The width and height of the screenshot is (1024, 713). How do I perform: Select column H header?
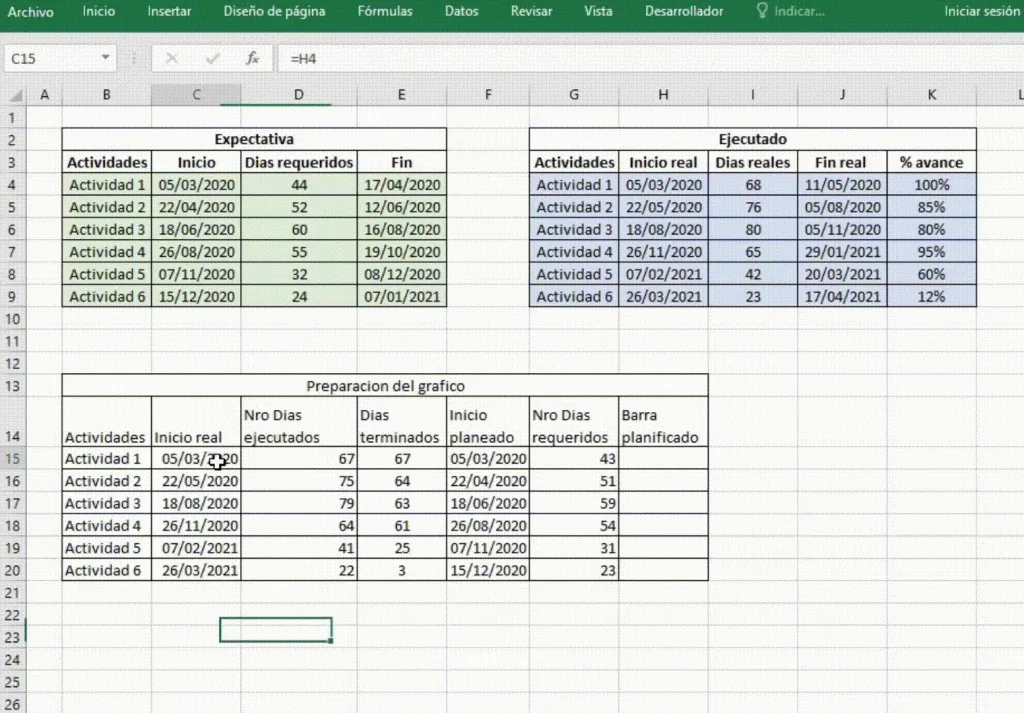pyautogui.click(x=663, y=95)
